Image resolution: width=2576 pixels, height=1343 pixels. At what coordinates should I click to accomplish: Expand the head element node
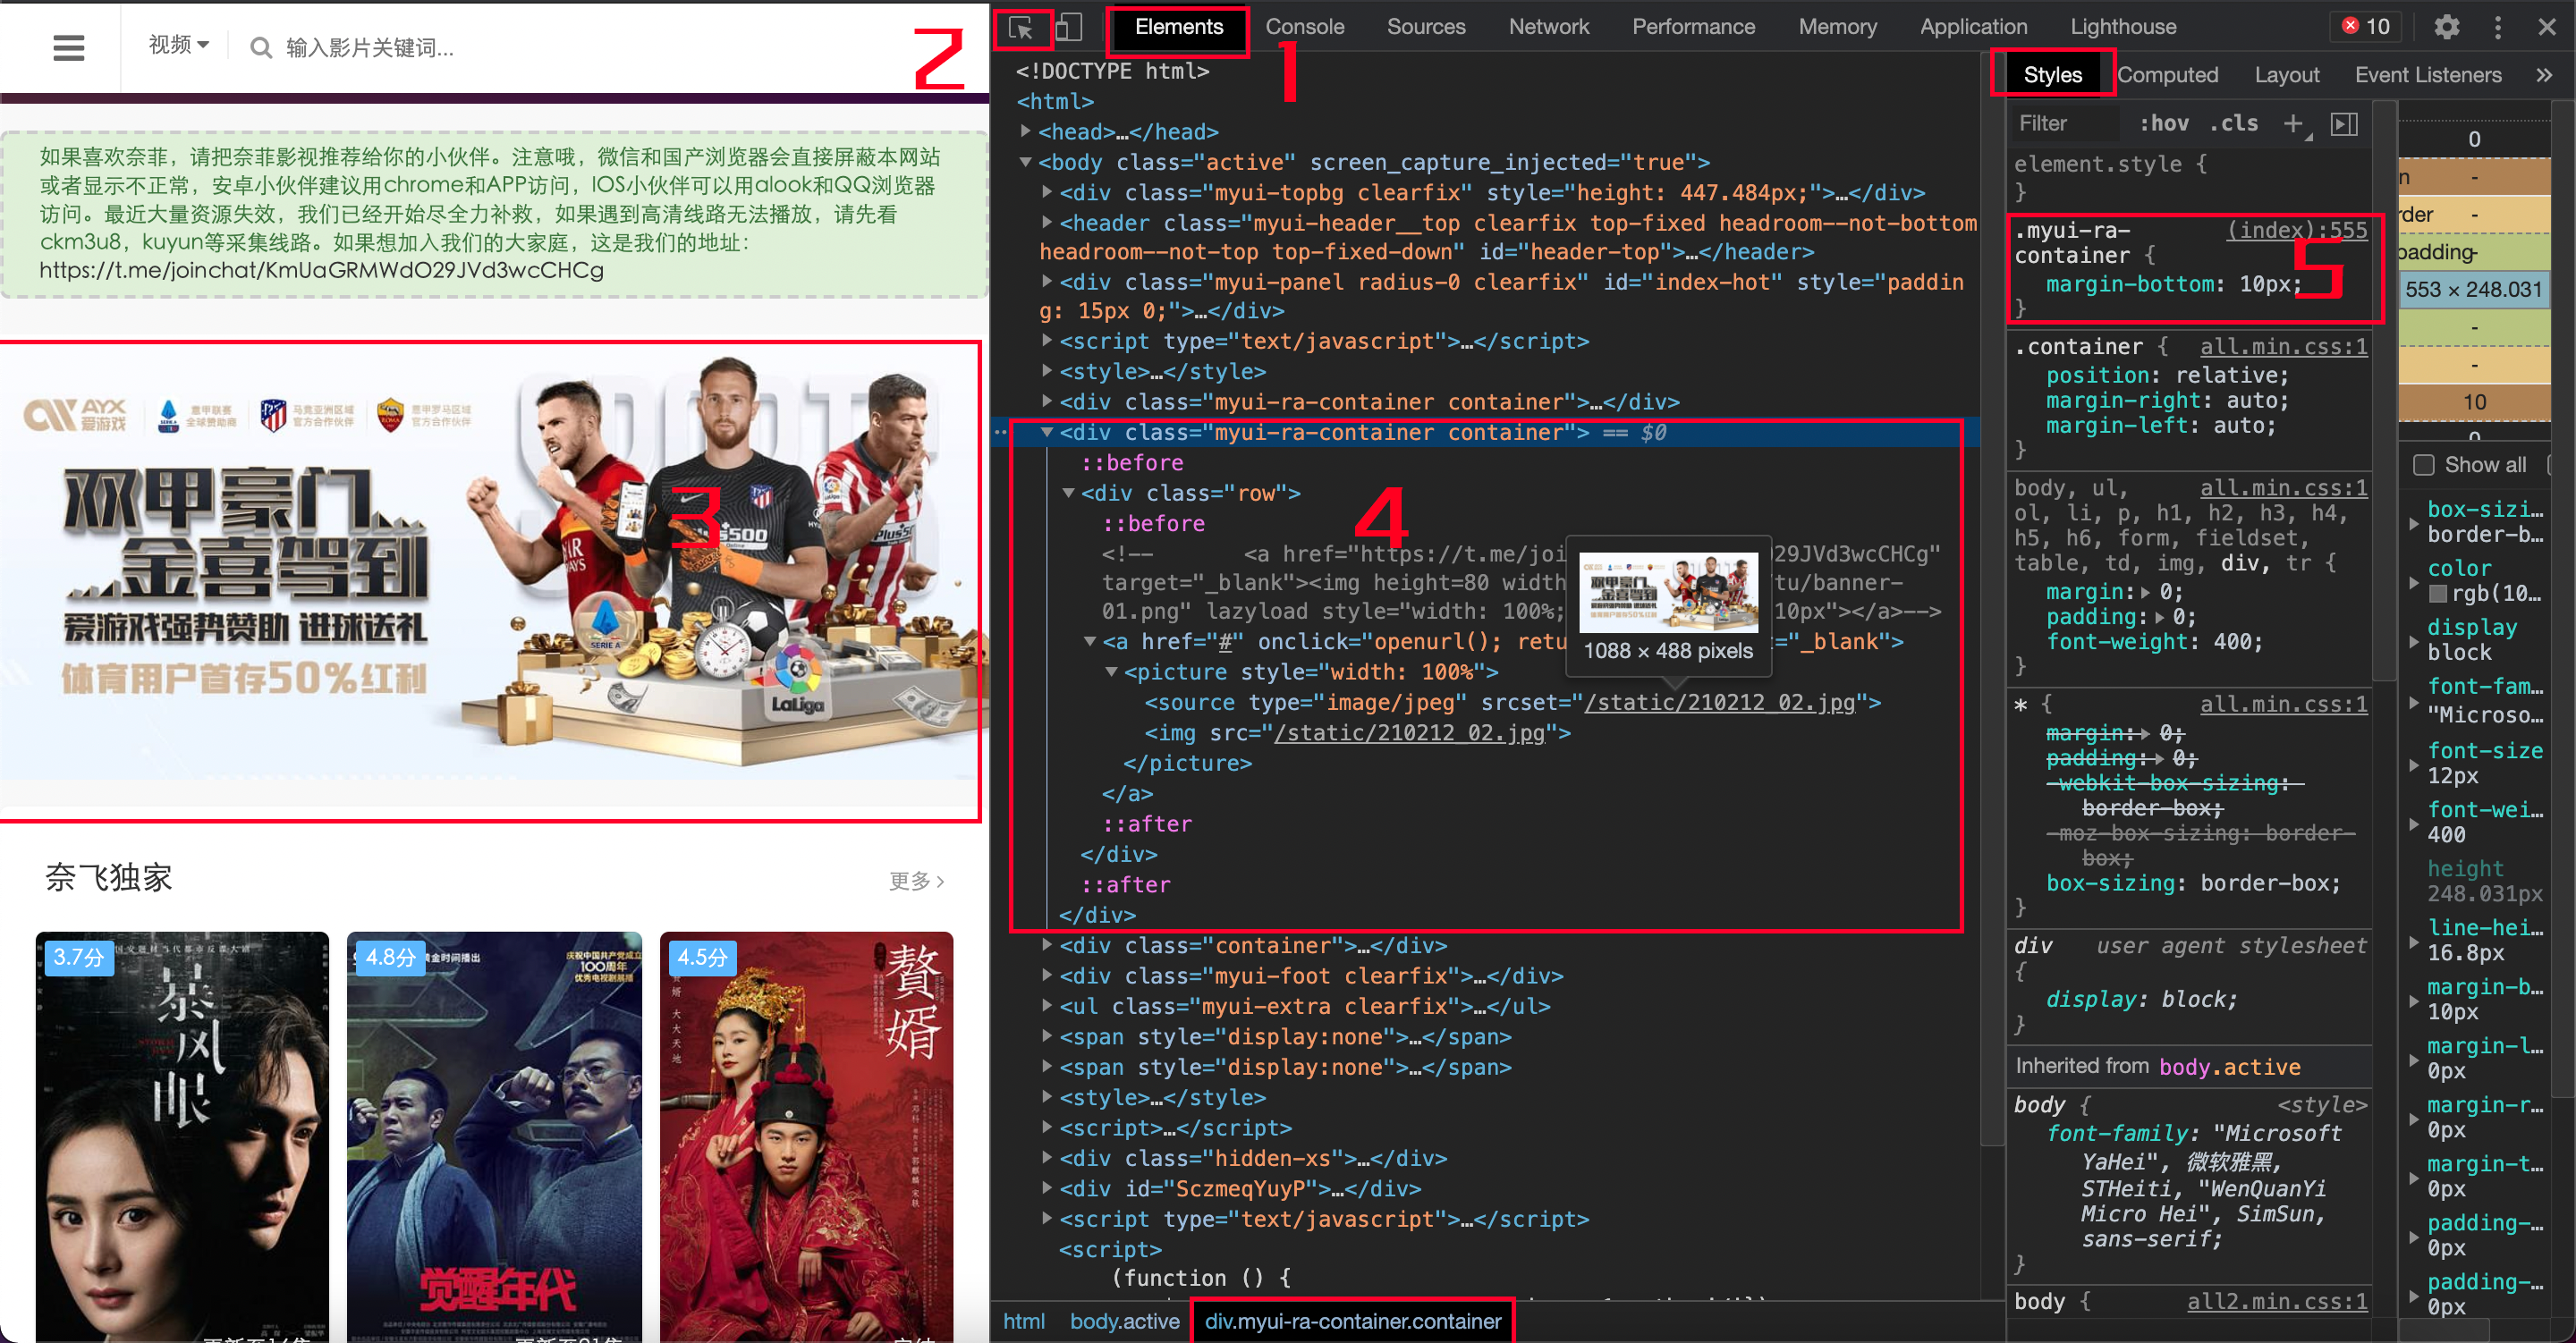(1025, 131)
